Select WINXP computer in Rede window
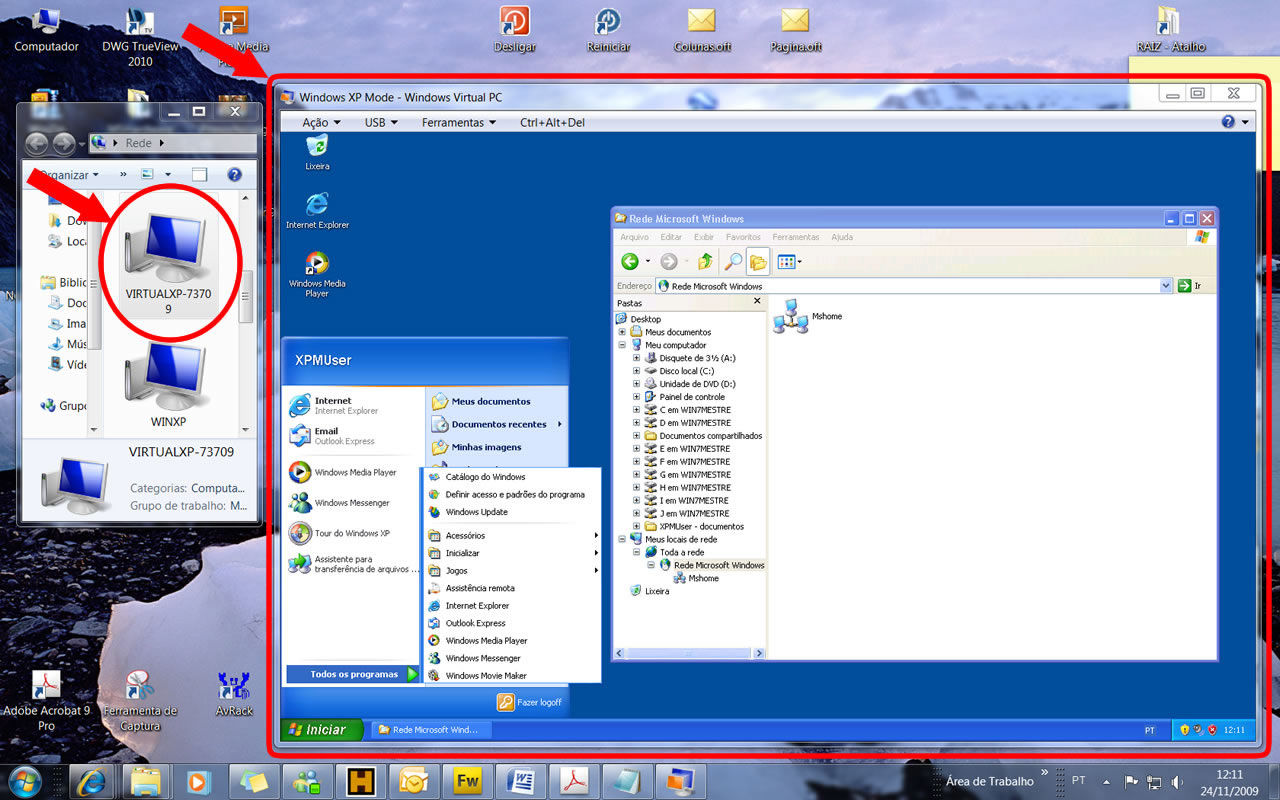Viewport: 1280px width, 800px height. (x=169, y=385)
